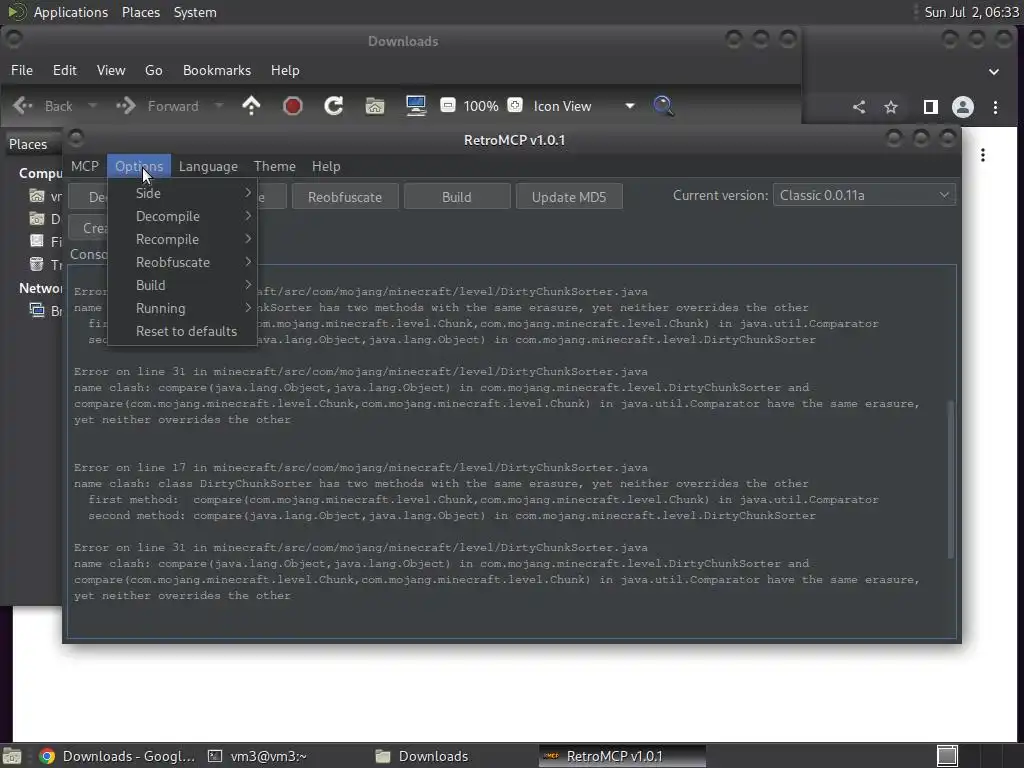The height and width of the screenshot is (768, 1024).
Task: Open the Current version combo box
Action: (x=864, y=195)
